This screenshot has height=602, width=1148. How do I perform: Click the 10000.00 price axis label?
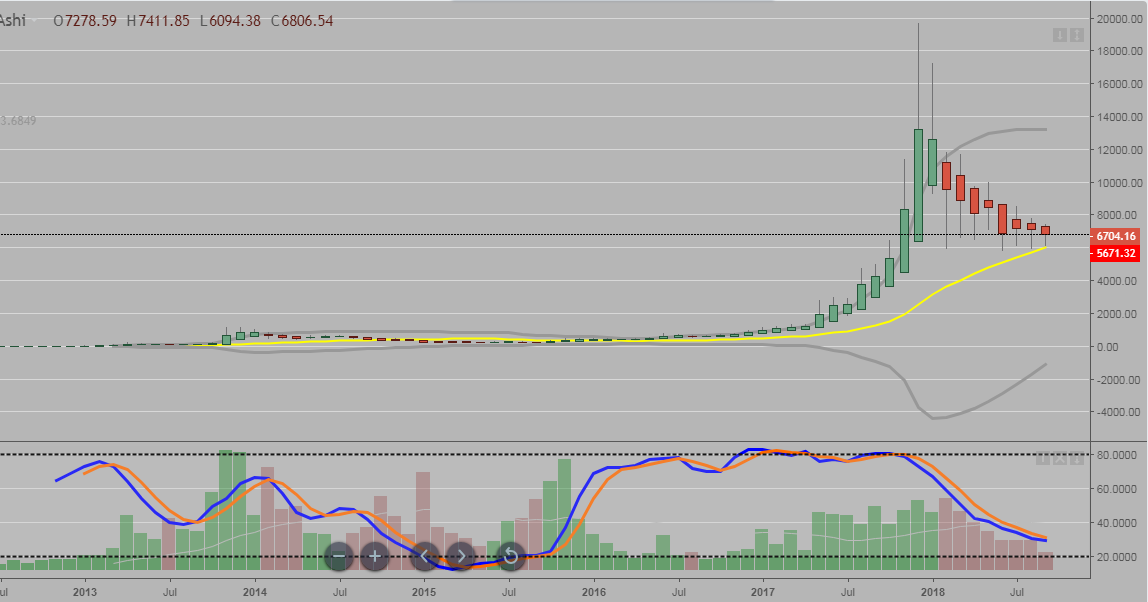coord(1119,182)
